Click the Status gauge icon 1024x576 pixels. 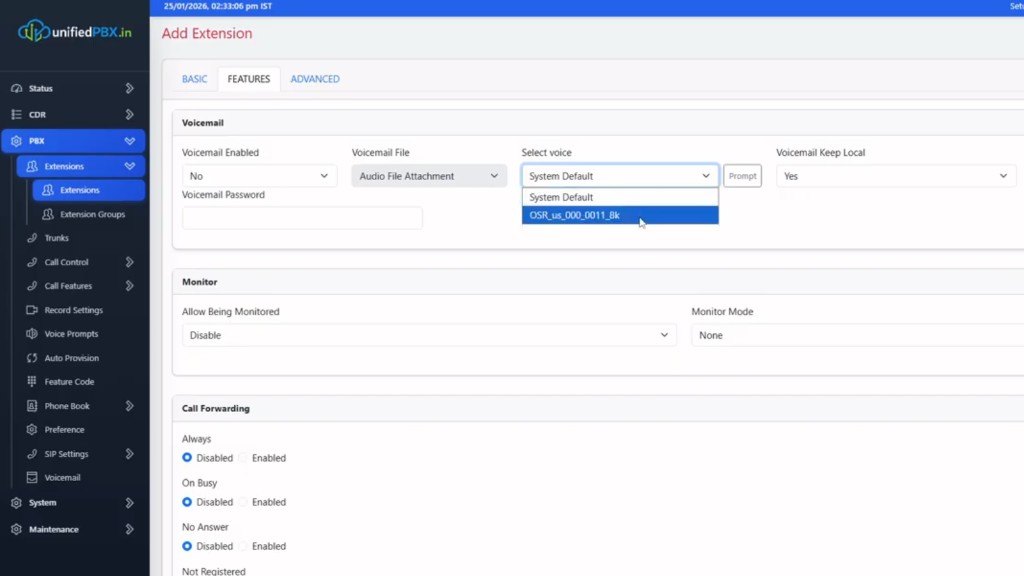16,88
